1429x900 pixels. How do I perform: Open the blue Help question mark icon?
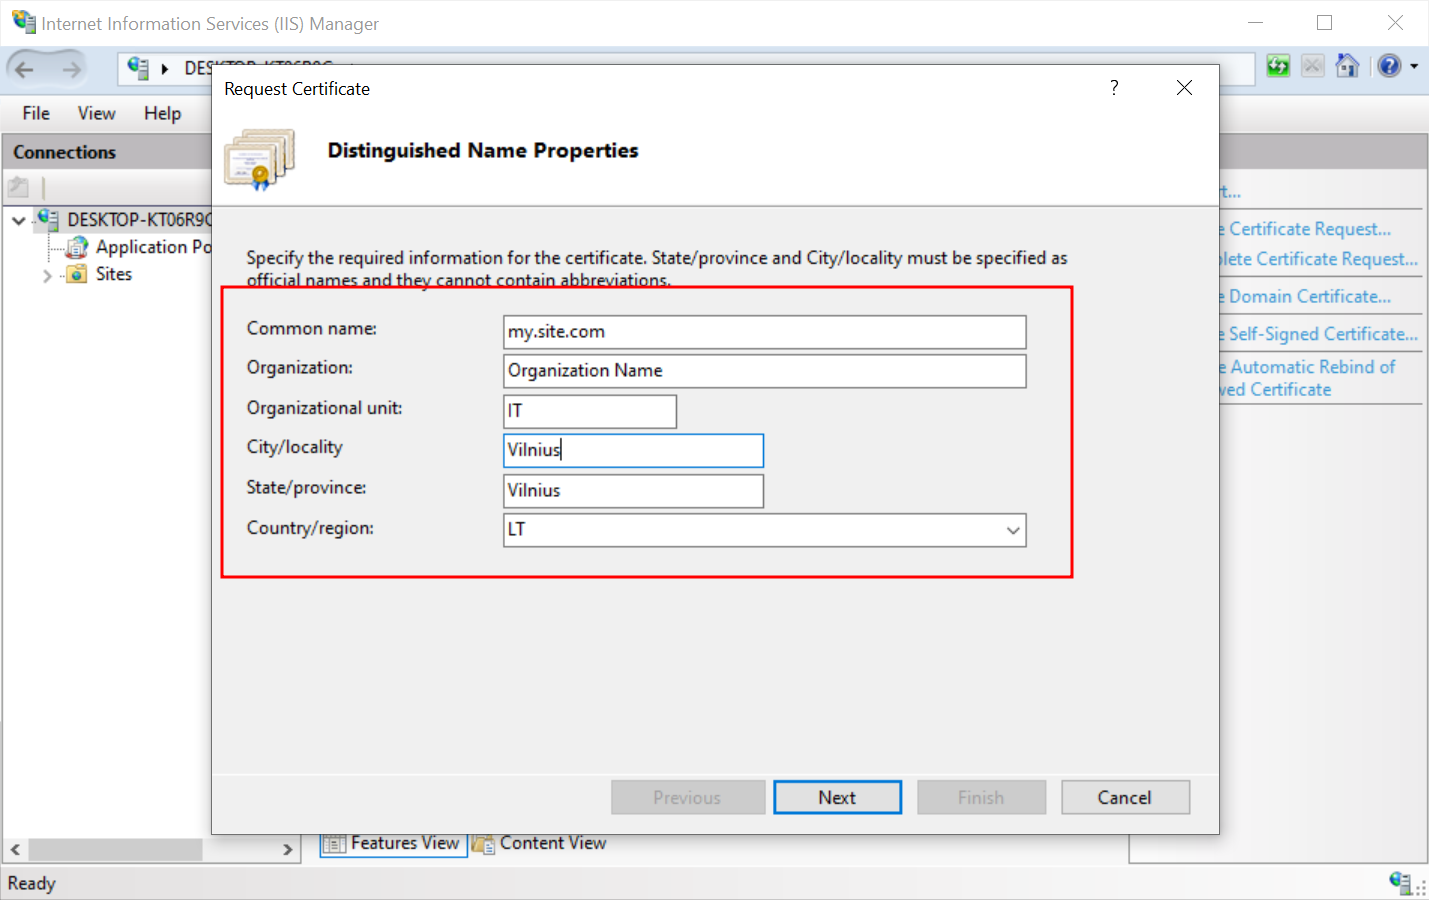click(x=1389, y=66)
